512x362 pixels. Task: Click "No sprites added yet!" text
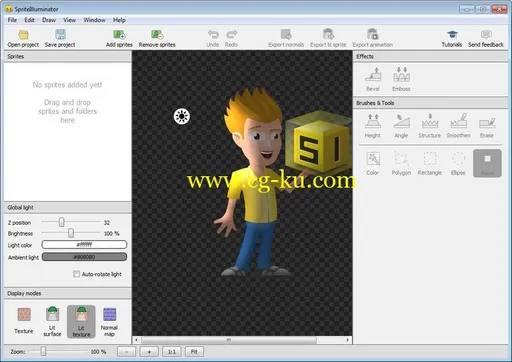[67, 85]
